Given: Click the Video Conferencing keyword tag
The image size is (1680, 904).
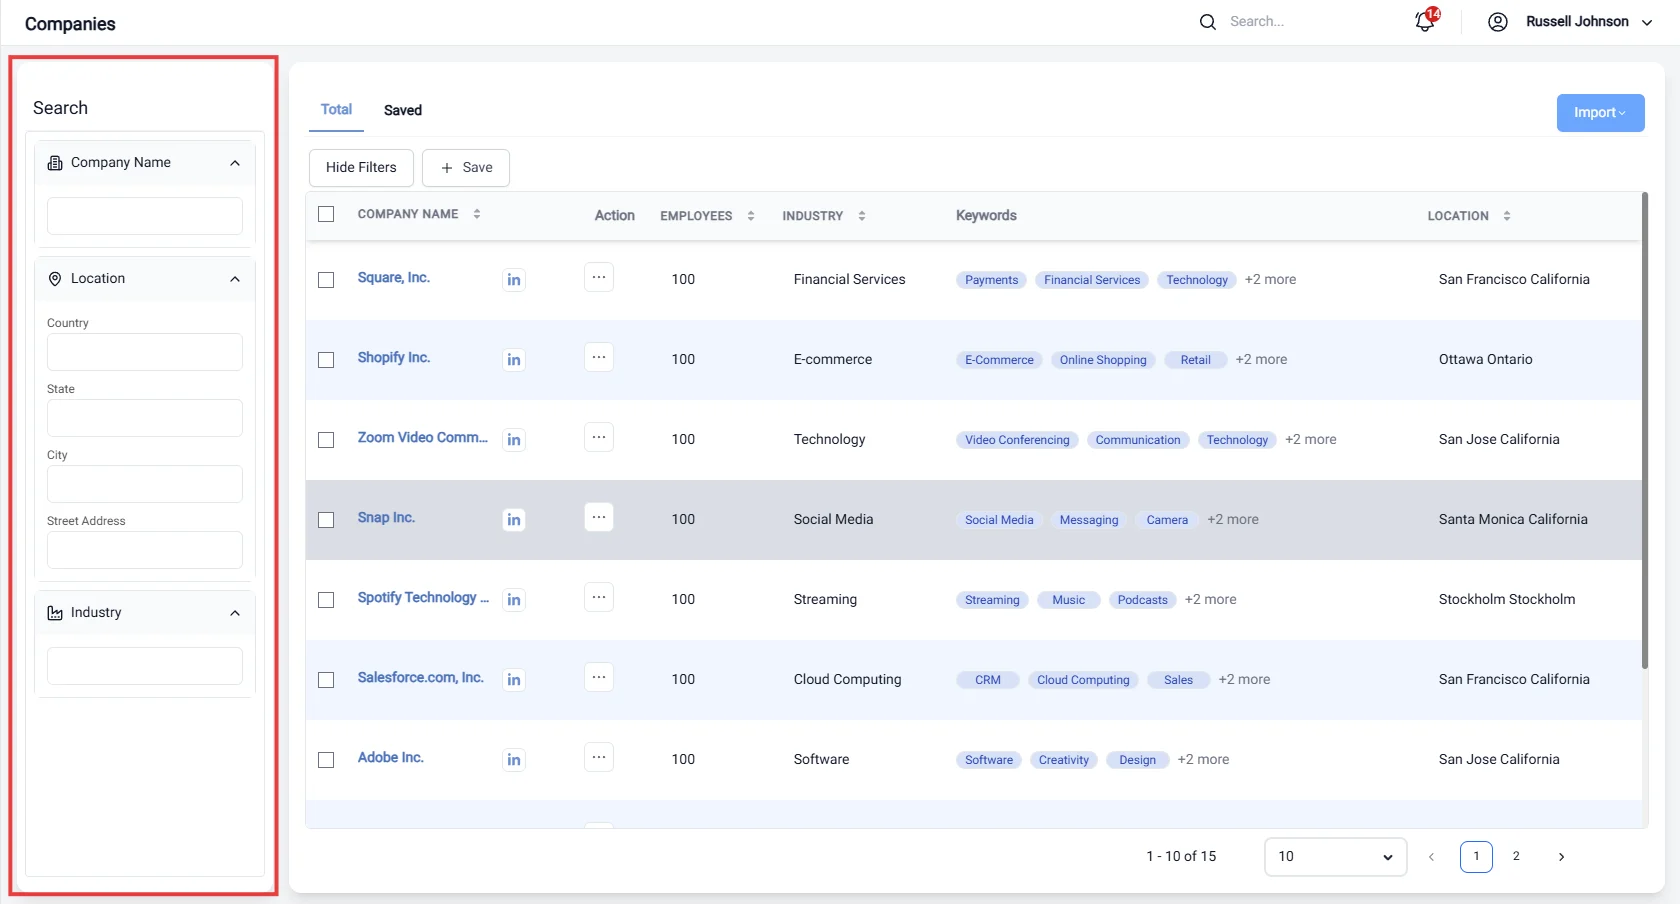Looking at the screenshot, I should pos(1017,440).
